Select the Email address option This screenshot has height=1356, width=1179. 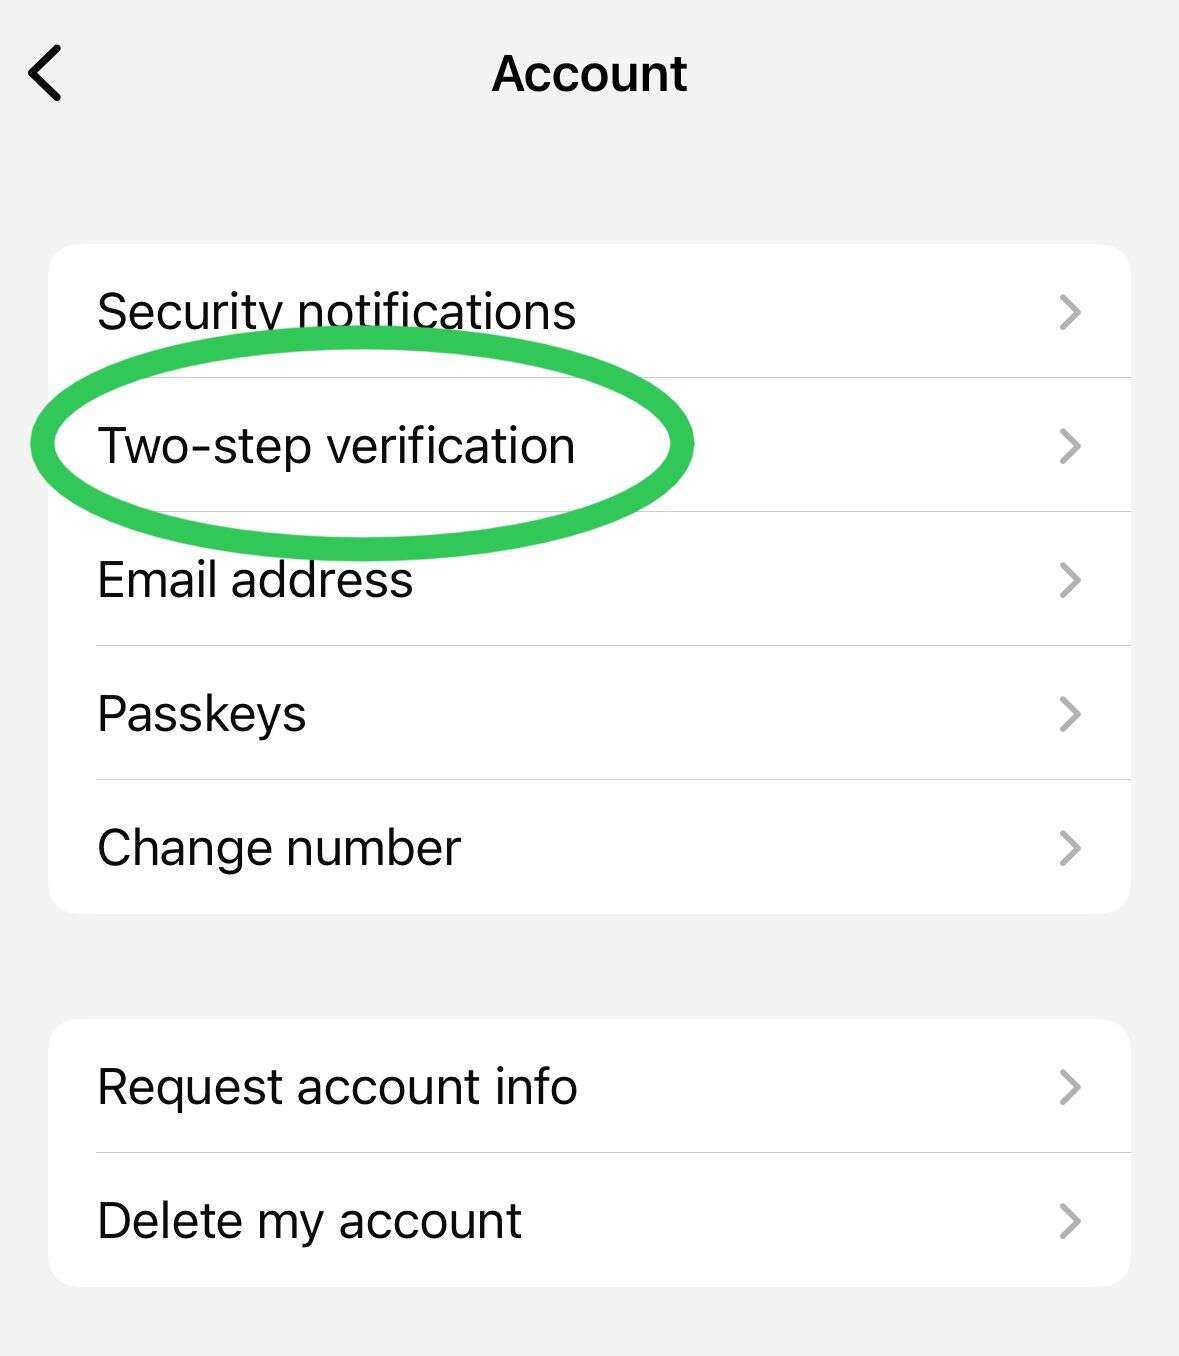click(x=255, y=580)
